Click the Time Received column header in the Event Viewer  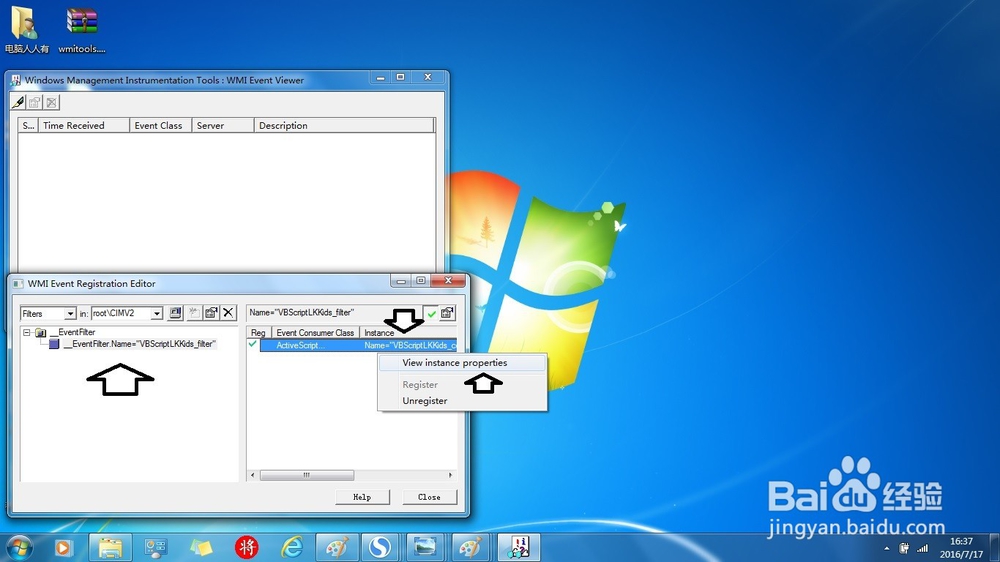84,126
